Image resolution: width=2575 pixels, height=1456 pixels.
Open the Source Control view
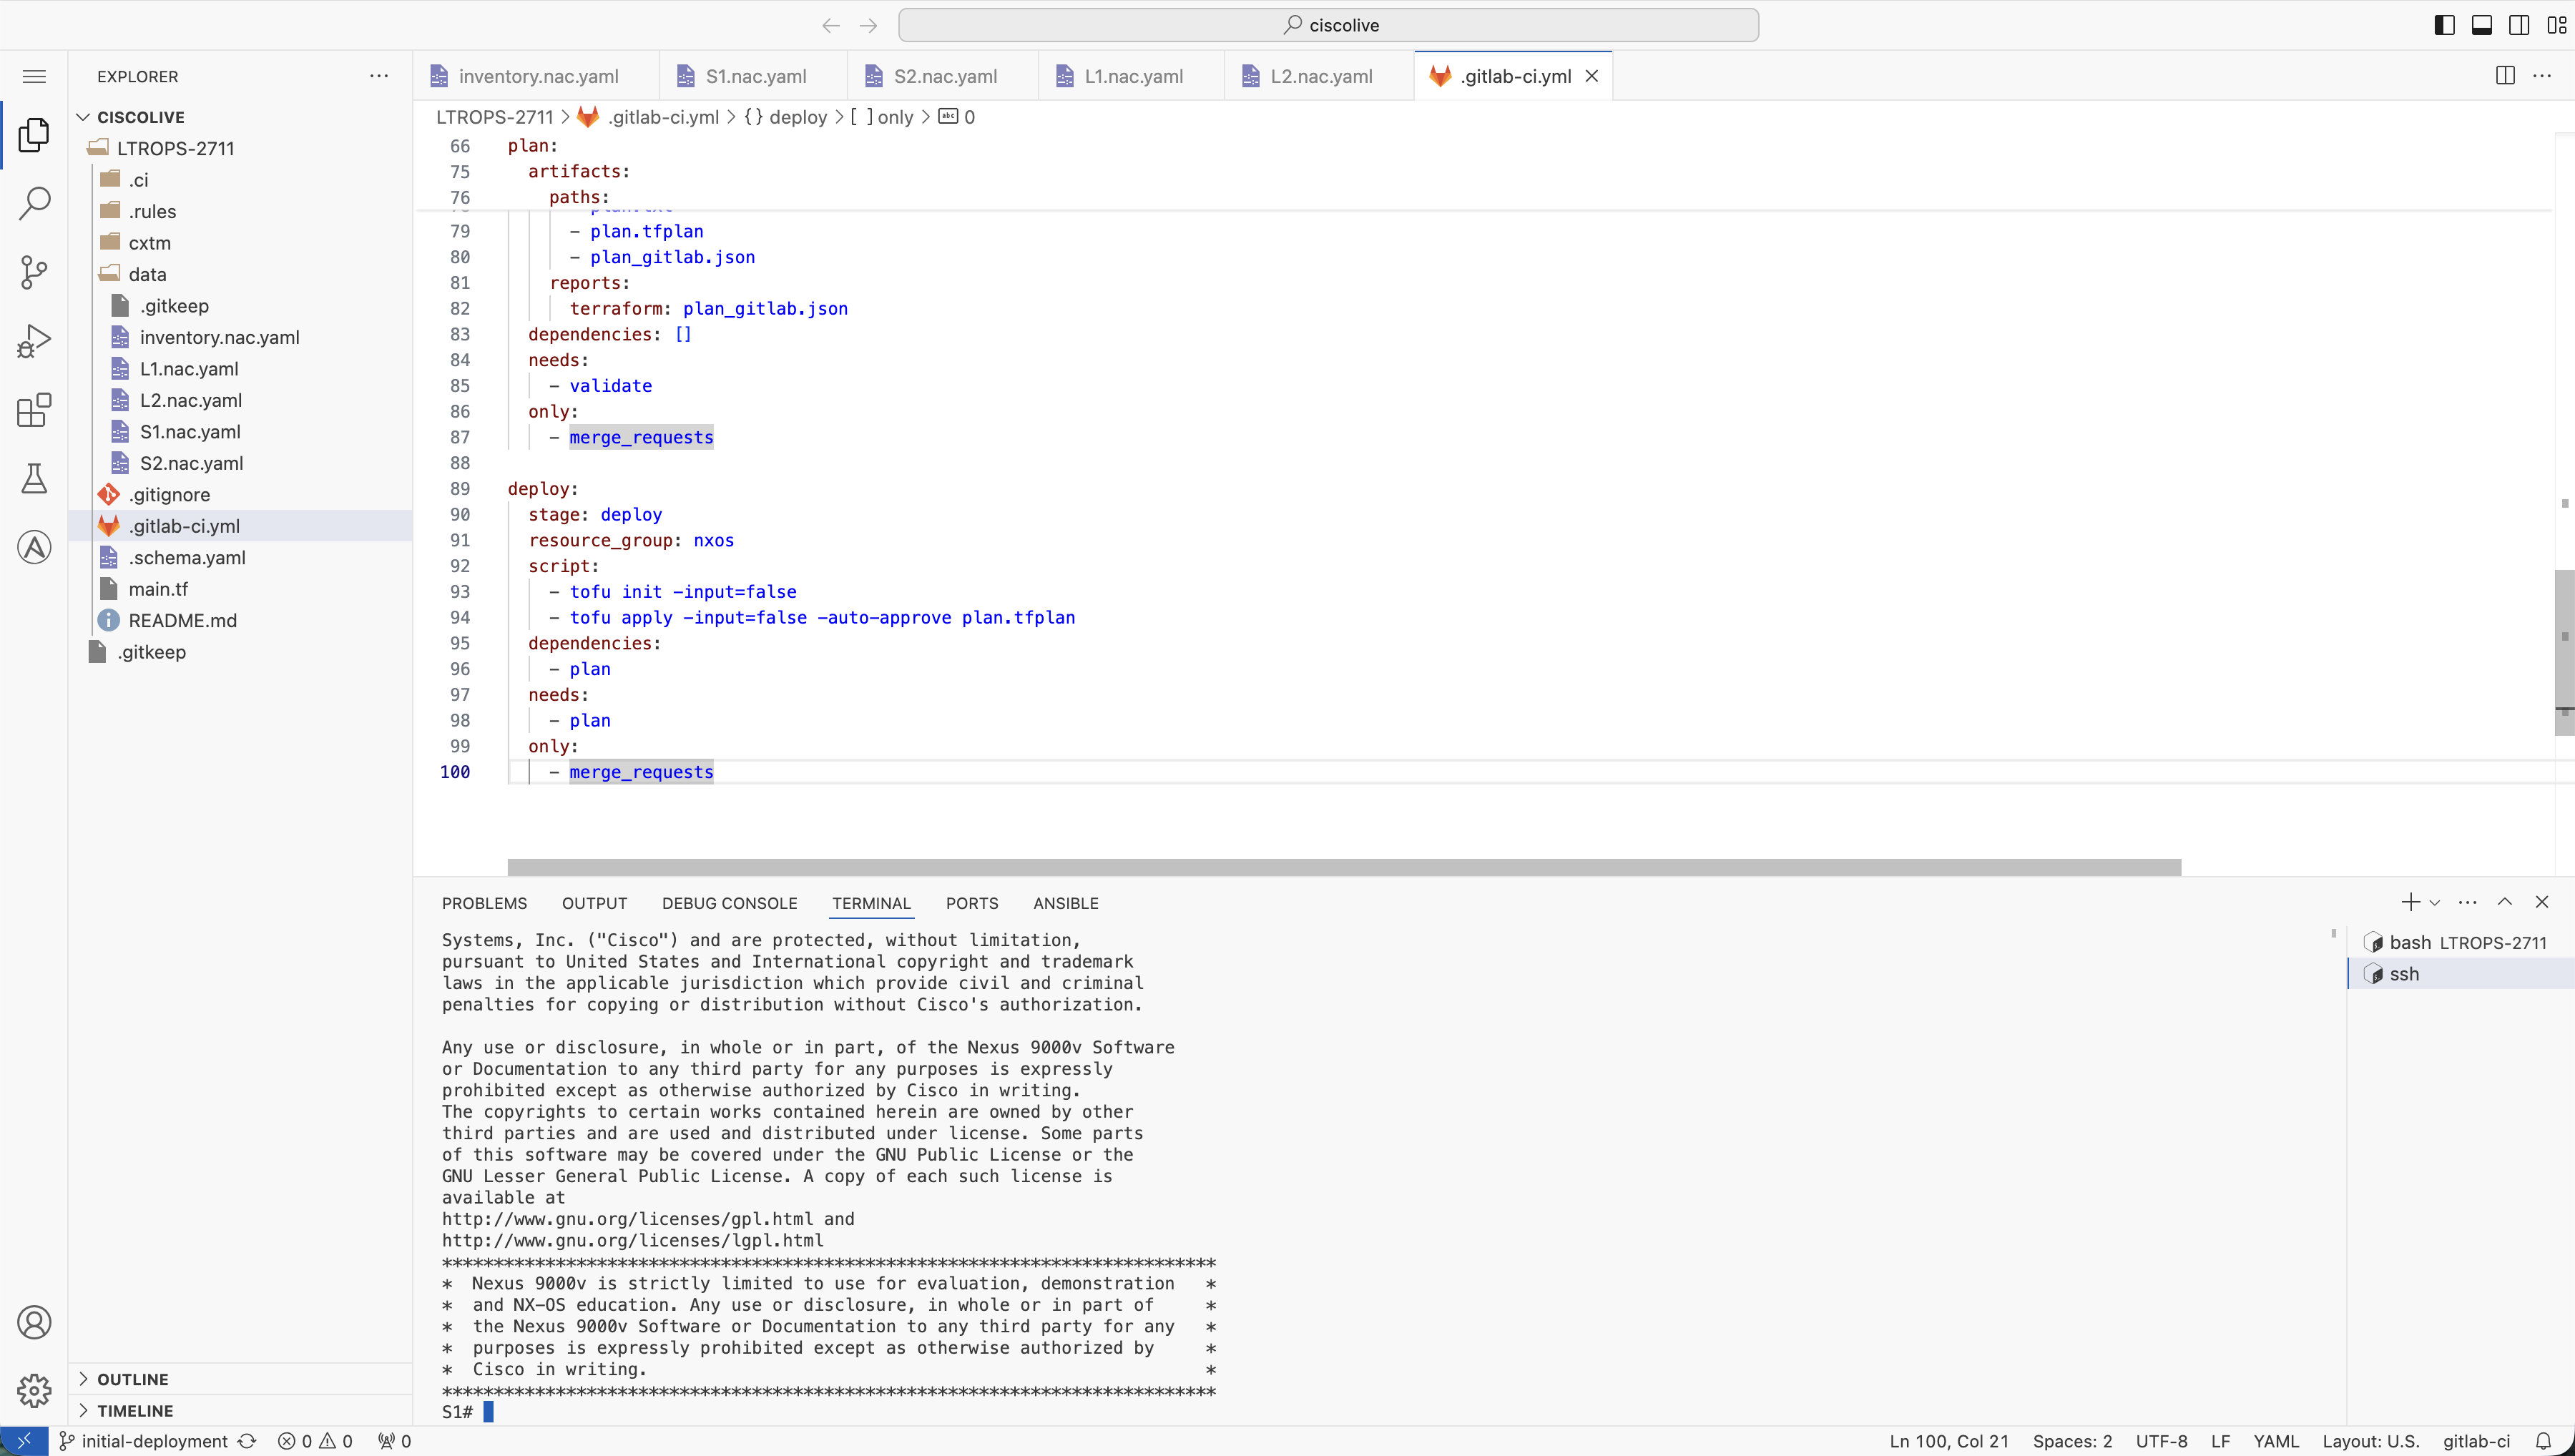pyautogui.click(x=34, y=271)
